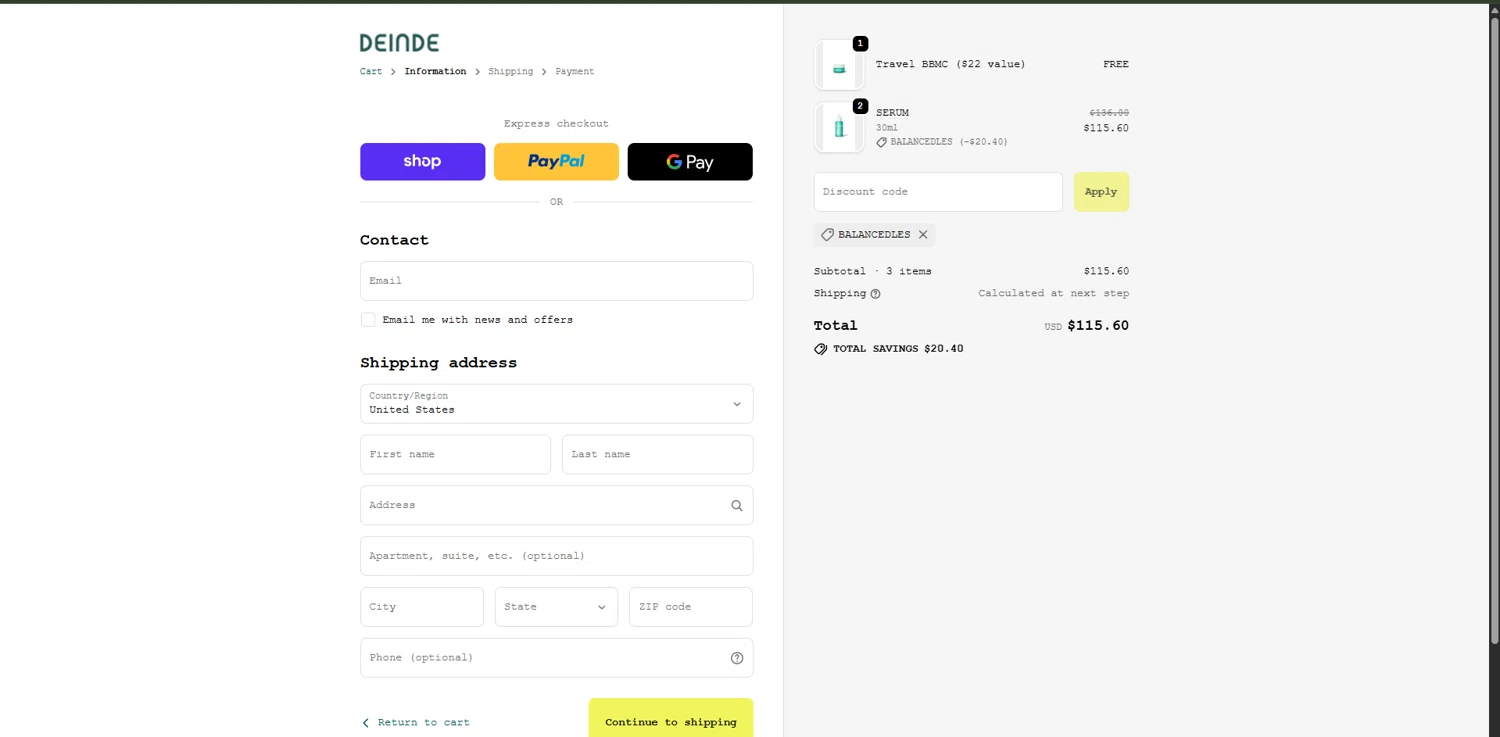Click the "Express checkout" label
Image resolution: width=1500 pixels, height=737 pixels.
click(556, 124)
